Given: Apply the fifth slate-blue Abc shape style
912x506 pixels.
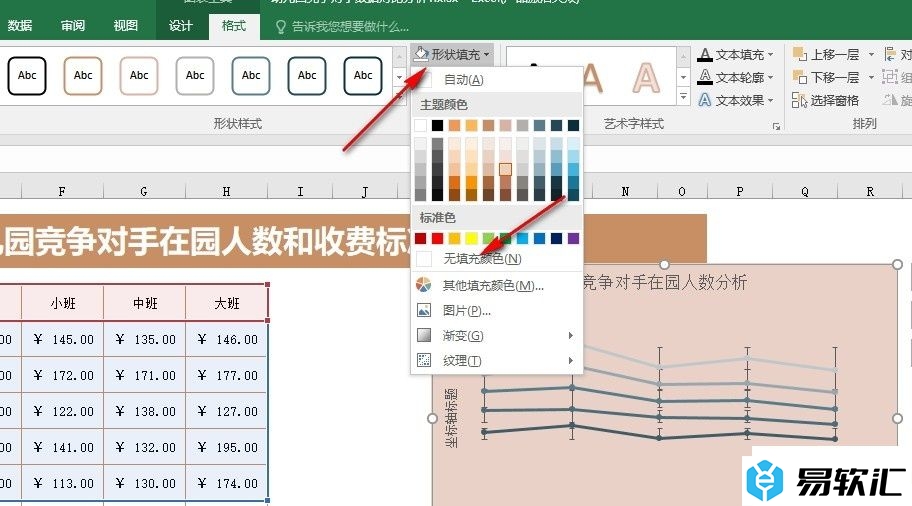Looking at the screenshot, I should click(251, 76).
